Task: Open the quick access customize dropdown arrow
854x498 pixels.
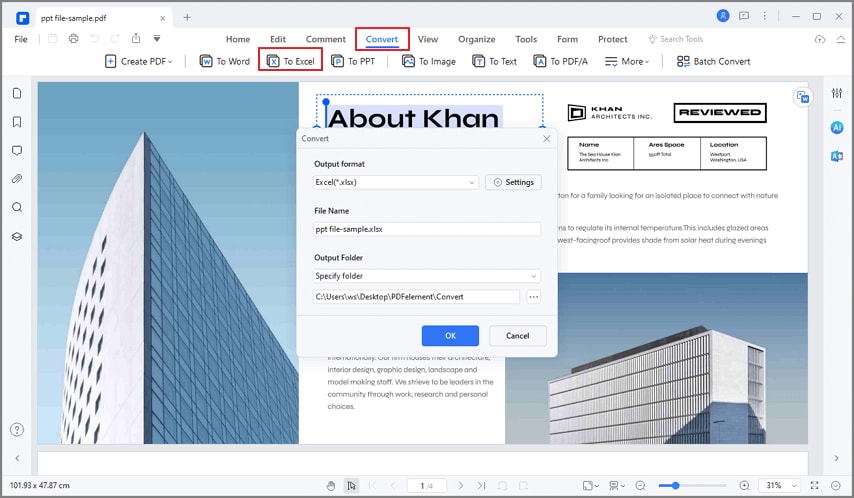Action: 157,39
